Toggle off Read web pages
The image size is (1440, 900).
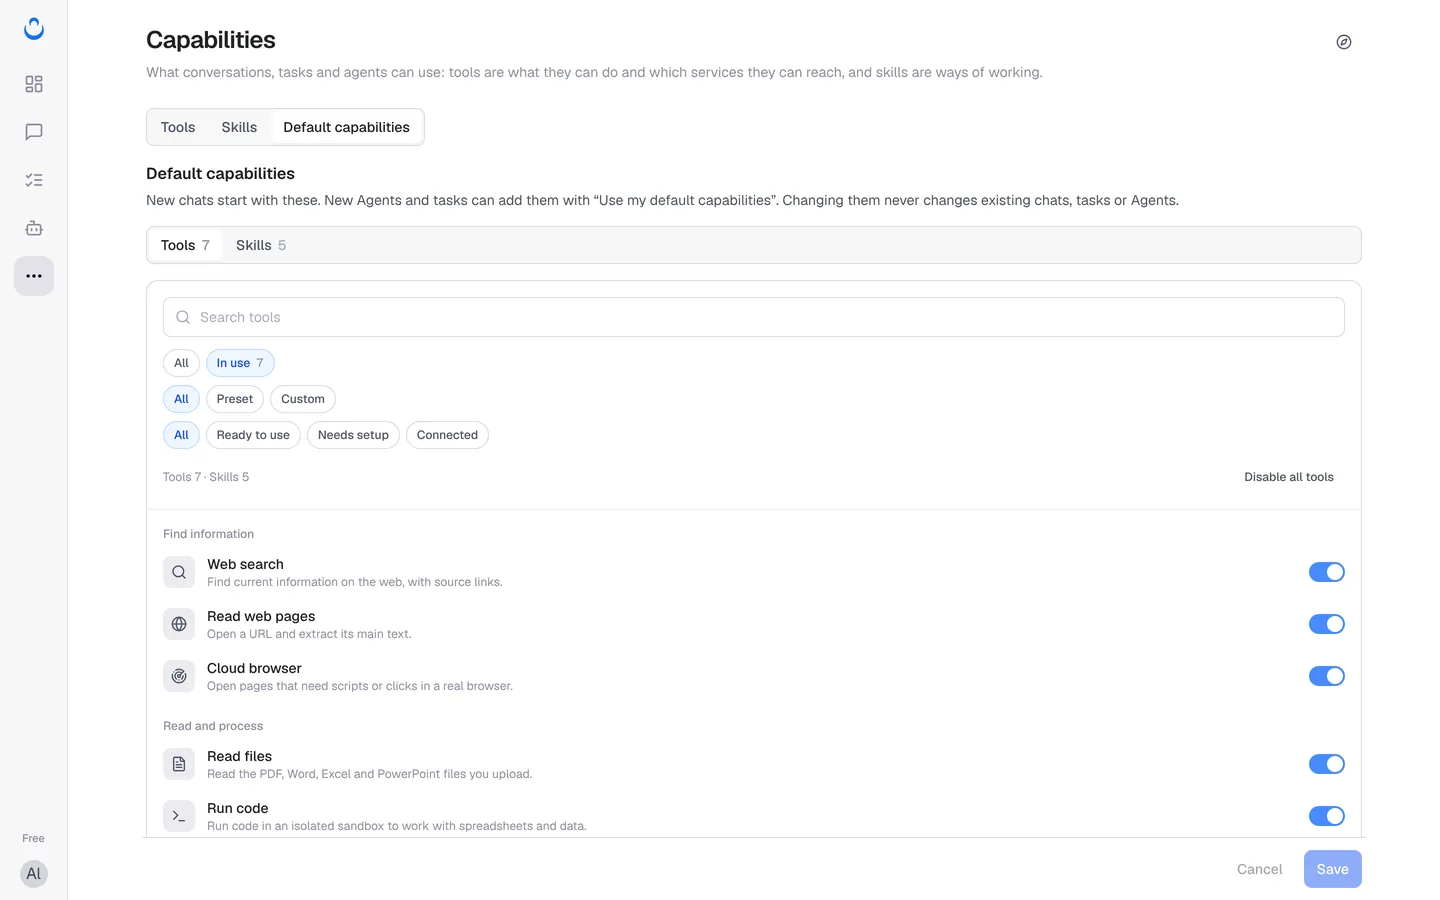coord(1327,624)
